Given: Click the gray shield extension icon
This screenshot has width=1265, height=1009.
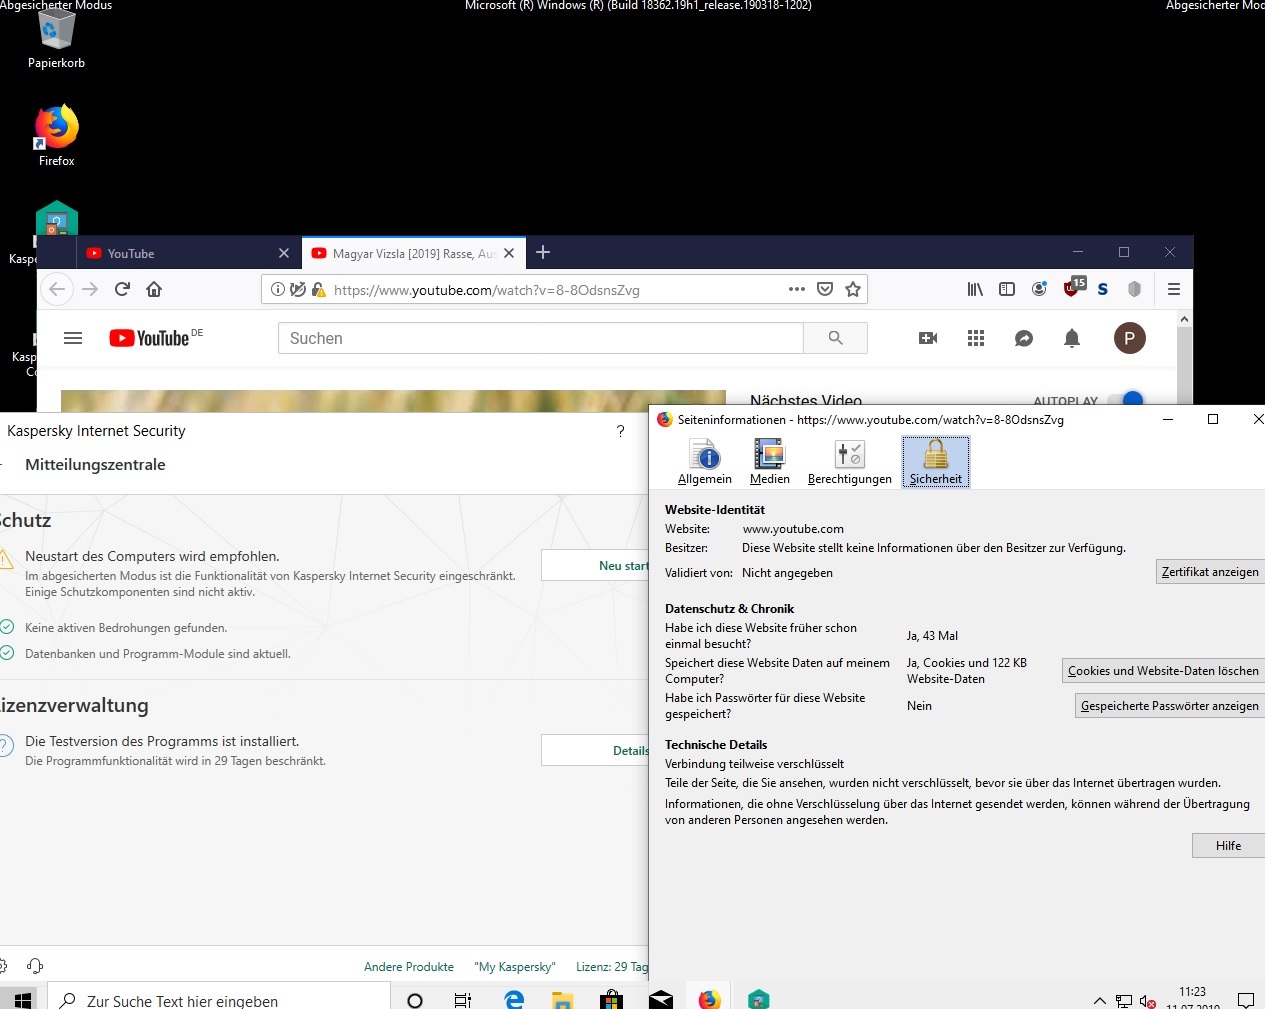Looking at the screenshot, I should coord(1134,289).
